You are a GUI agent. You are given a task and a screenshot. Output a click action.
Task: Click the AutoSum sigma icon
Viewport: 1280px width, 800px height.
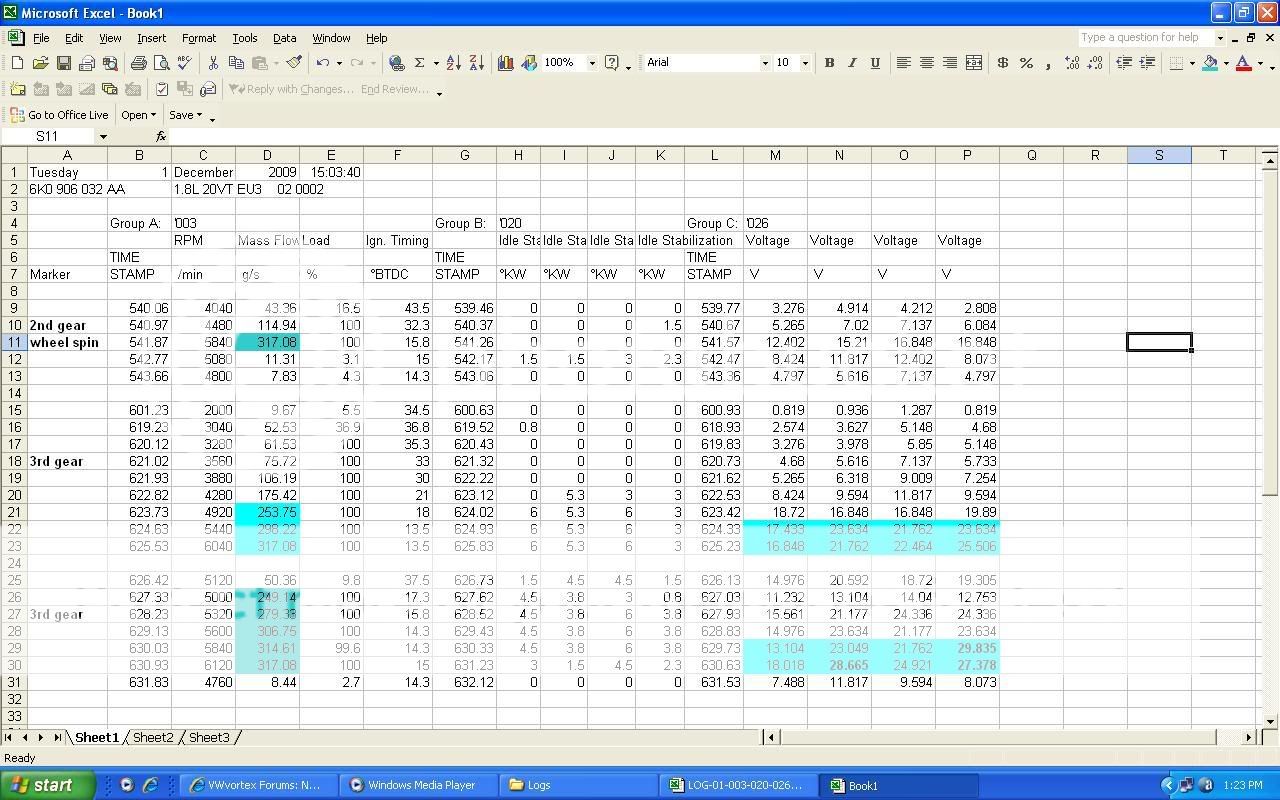[x=420, y=63]
